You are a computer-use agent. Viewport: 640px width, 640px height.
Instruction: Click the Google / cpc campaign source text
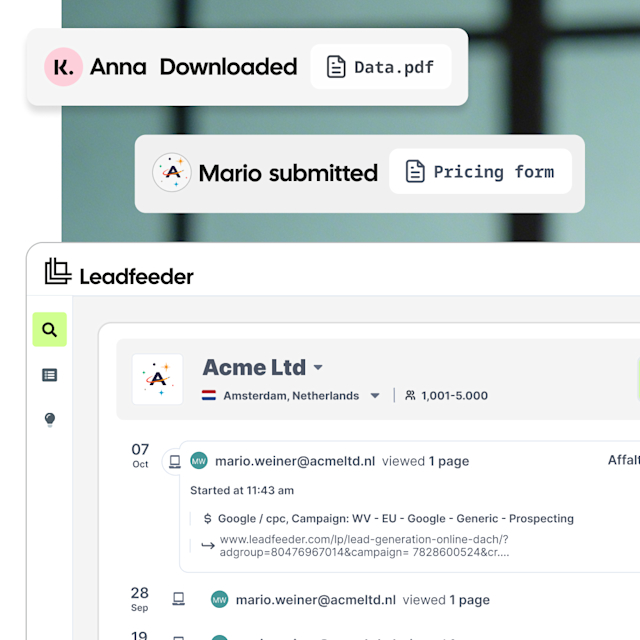click(396, 518)
